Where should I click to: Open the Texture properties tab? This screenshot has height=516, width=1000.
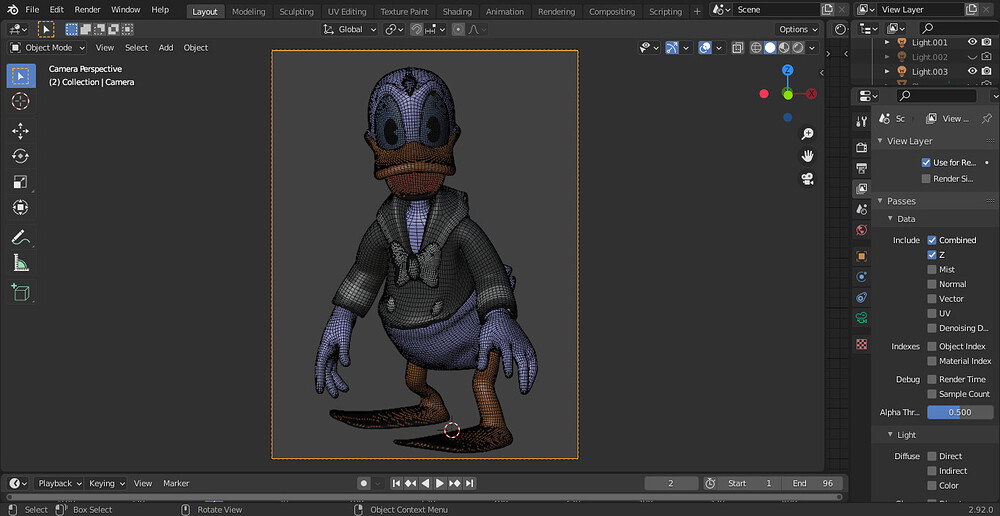[x=862, y=344]
